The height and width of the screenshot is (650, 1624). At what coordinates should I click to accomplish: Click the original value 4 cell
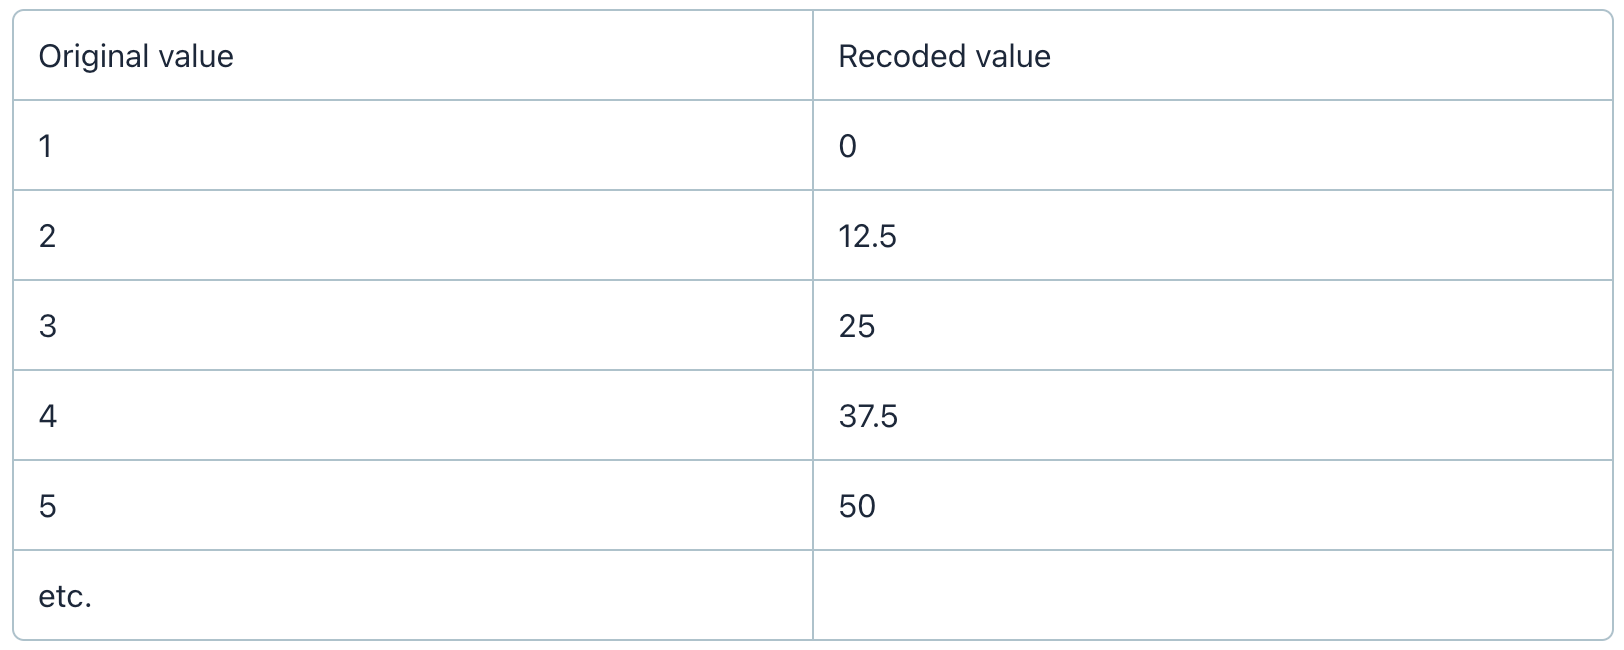click(413, 415)
